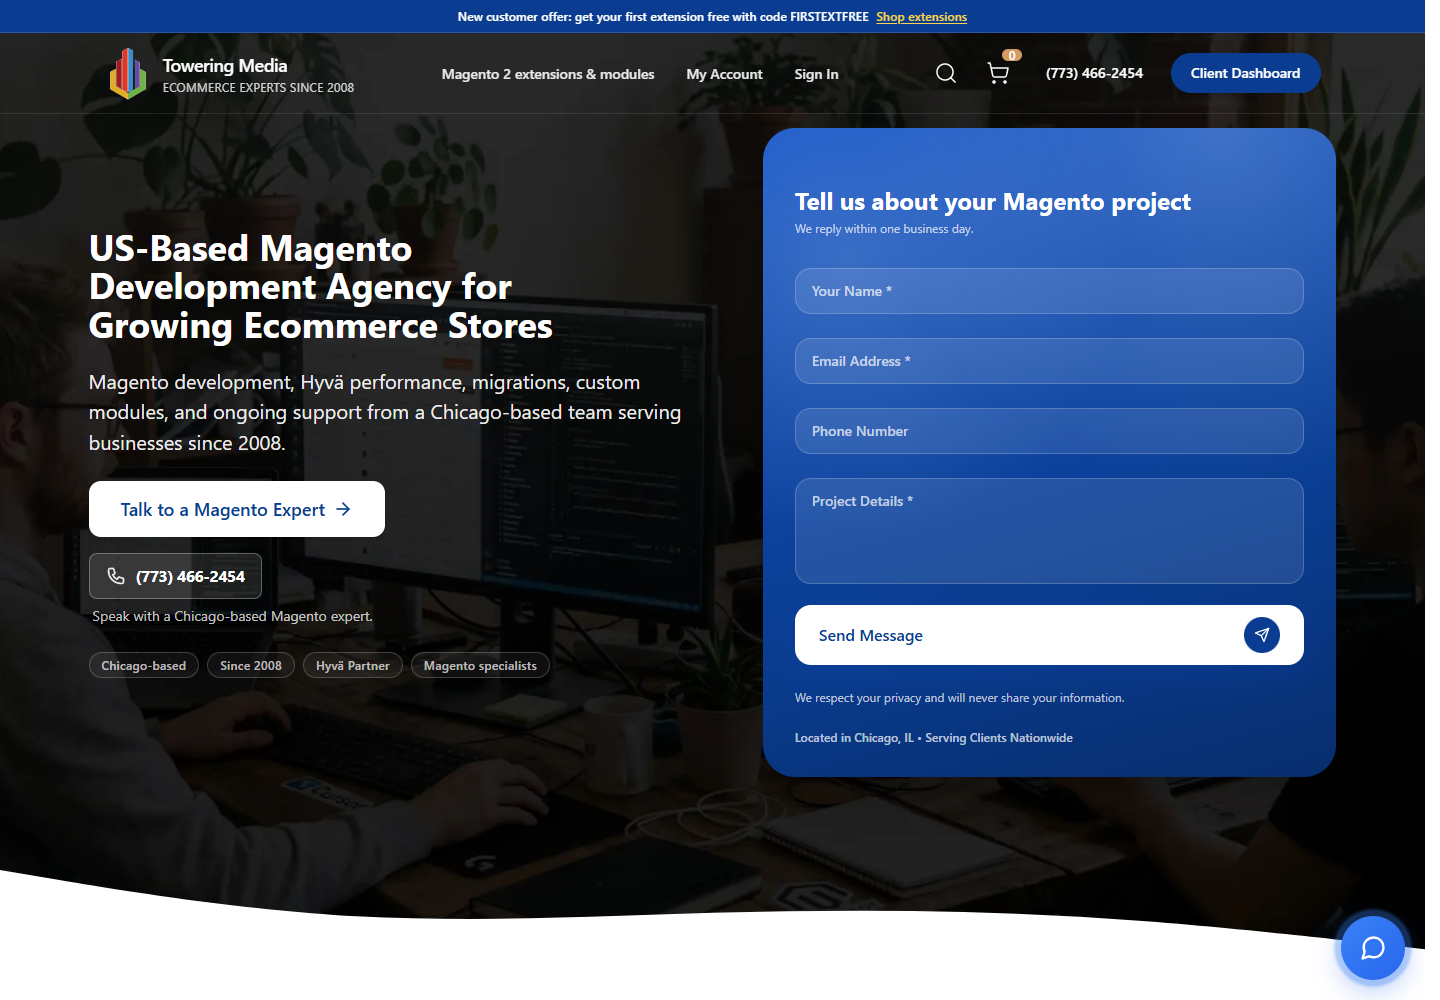Click the privacy notice below Send Message

click(960, 698)
